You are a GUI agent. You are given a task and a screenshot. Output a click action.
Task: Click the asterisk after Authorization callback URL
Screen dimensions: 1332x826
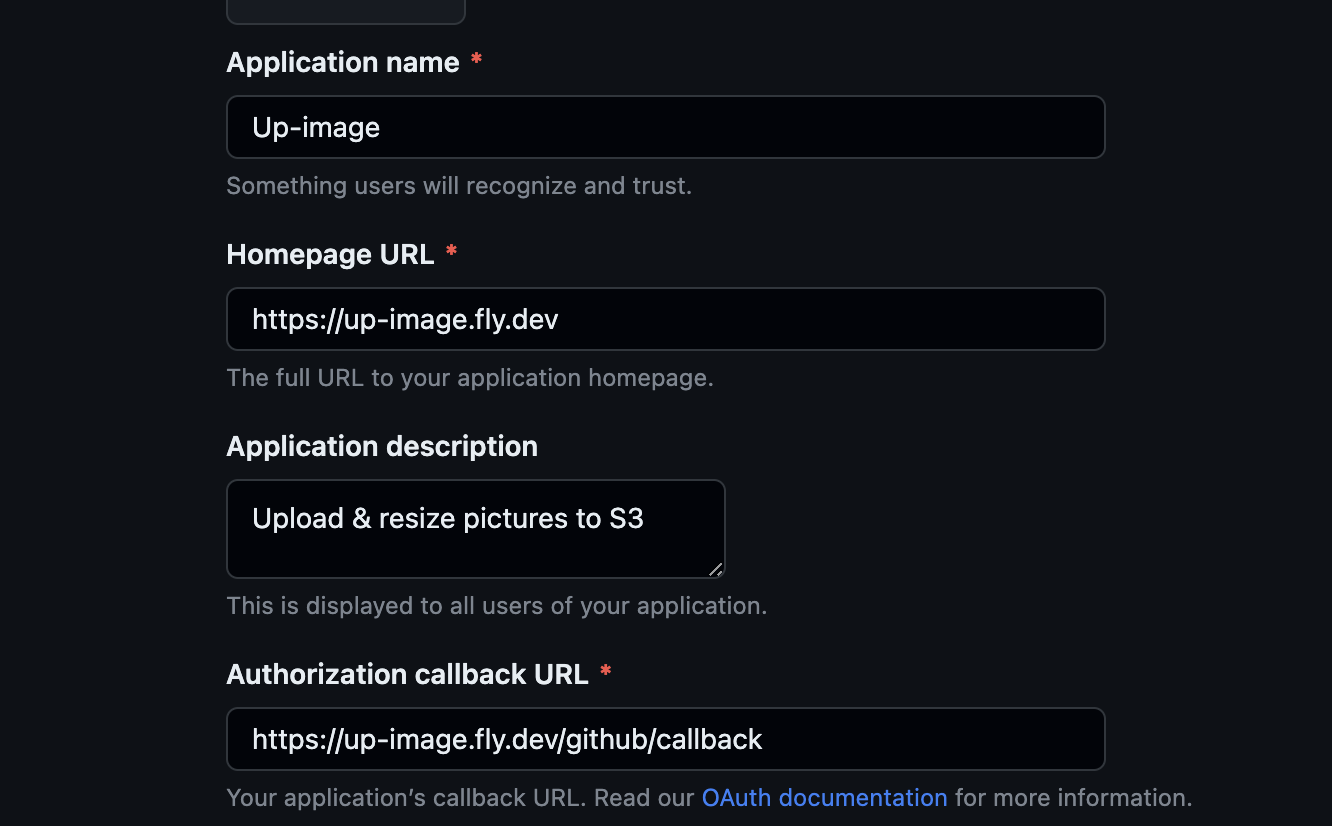(x=606, y=673)
